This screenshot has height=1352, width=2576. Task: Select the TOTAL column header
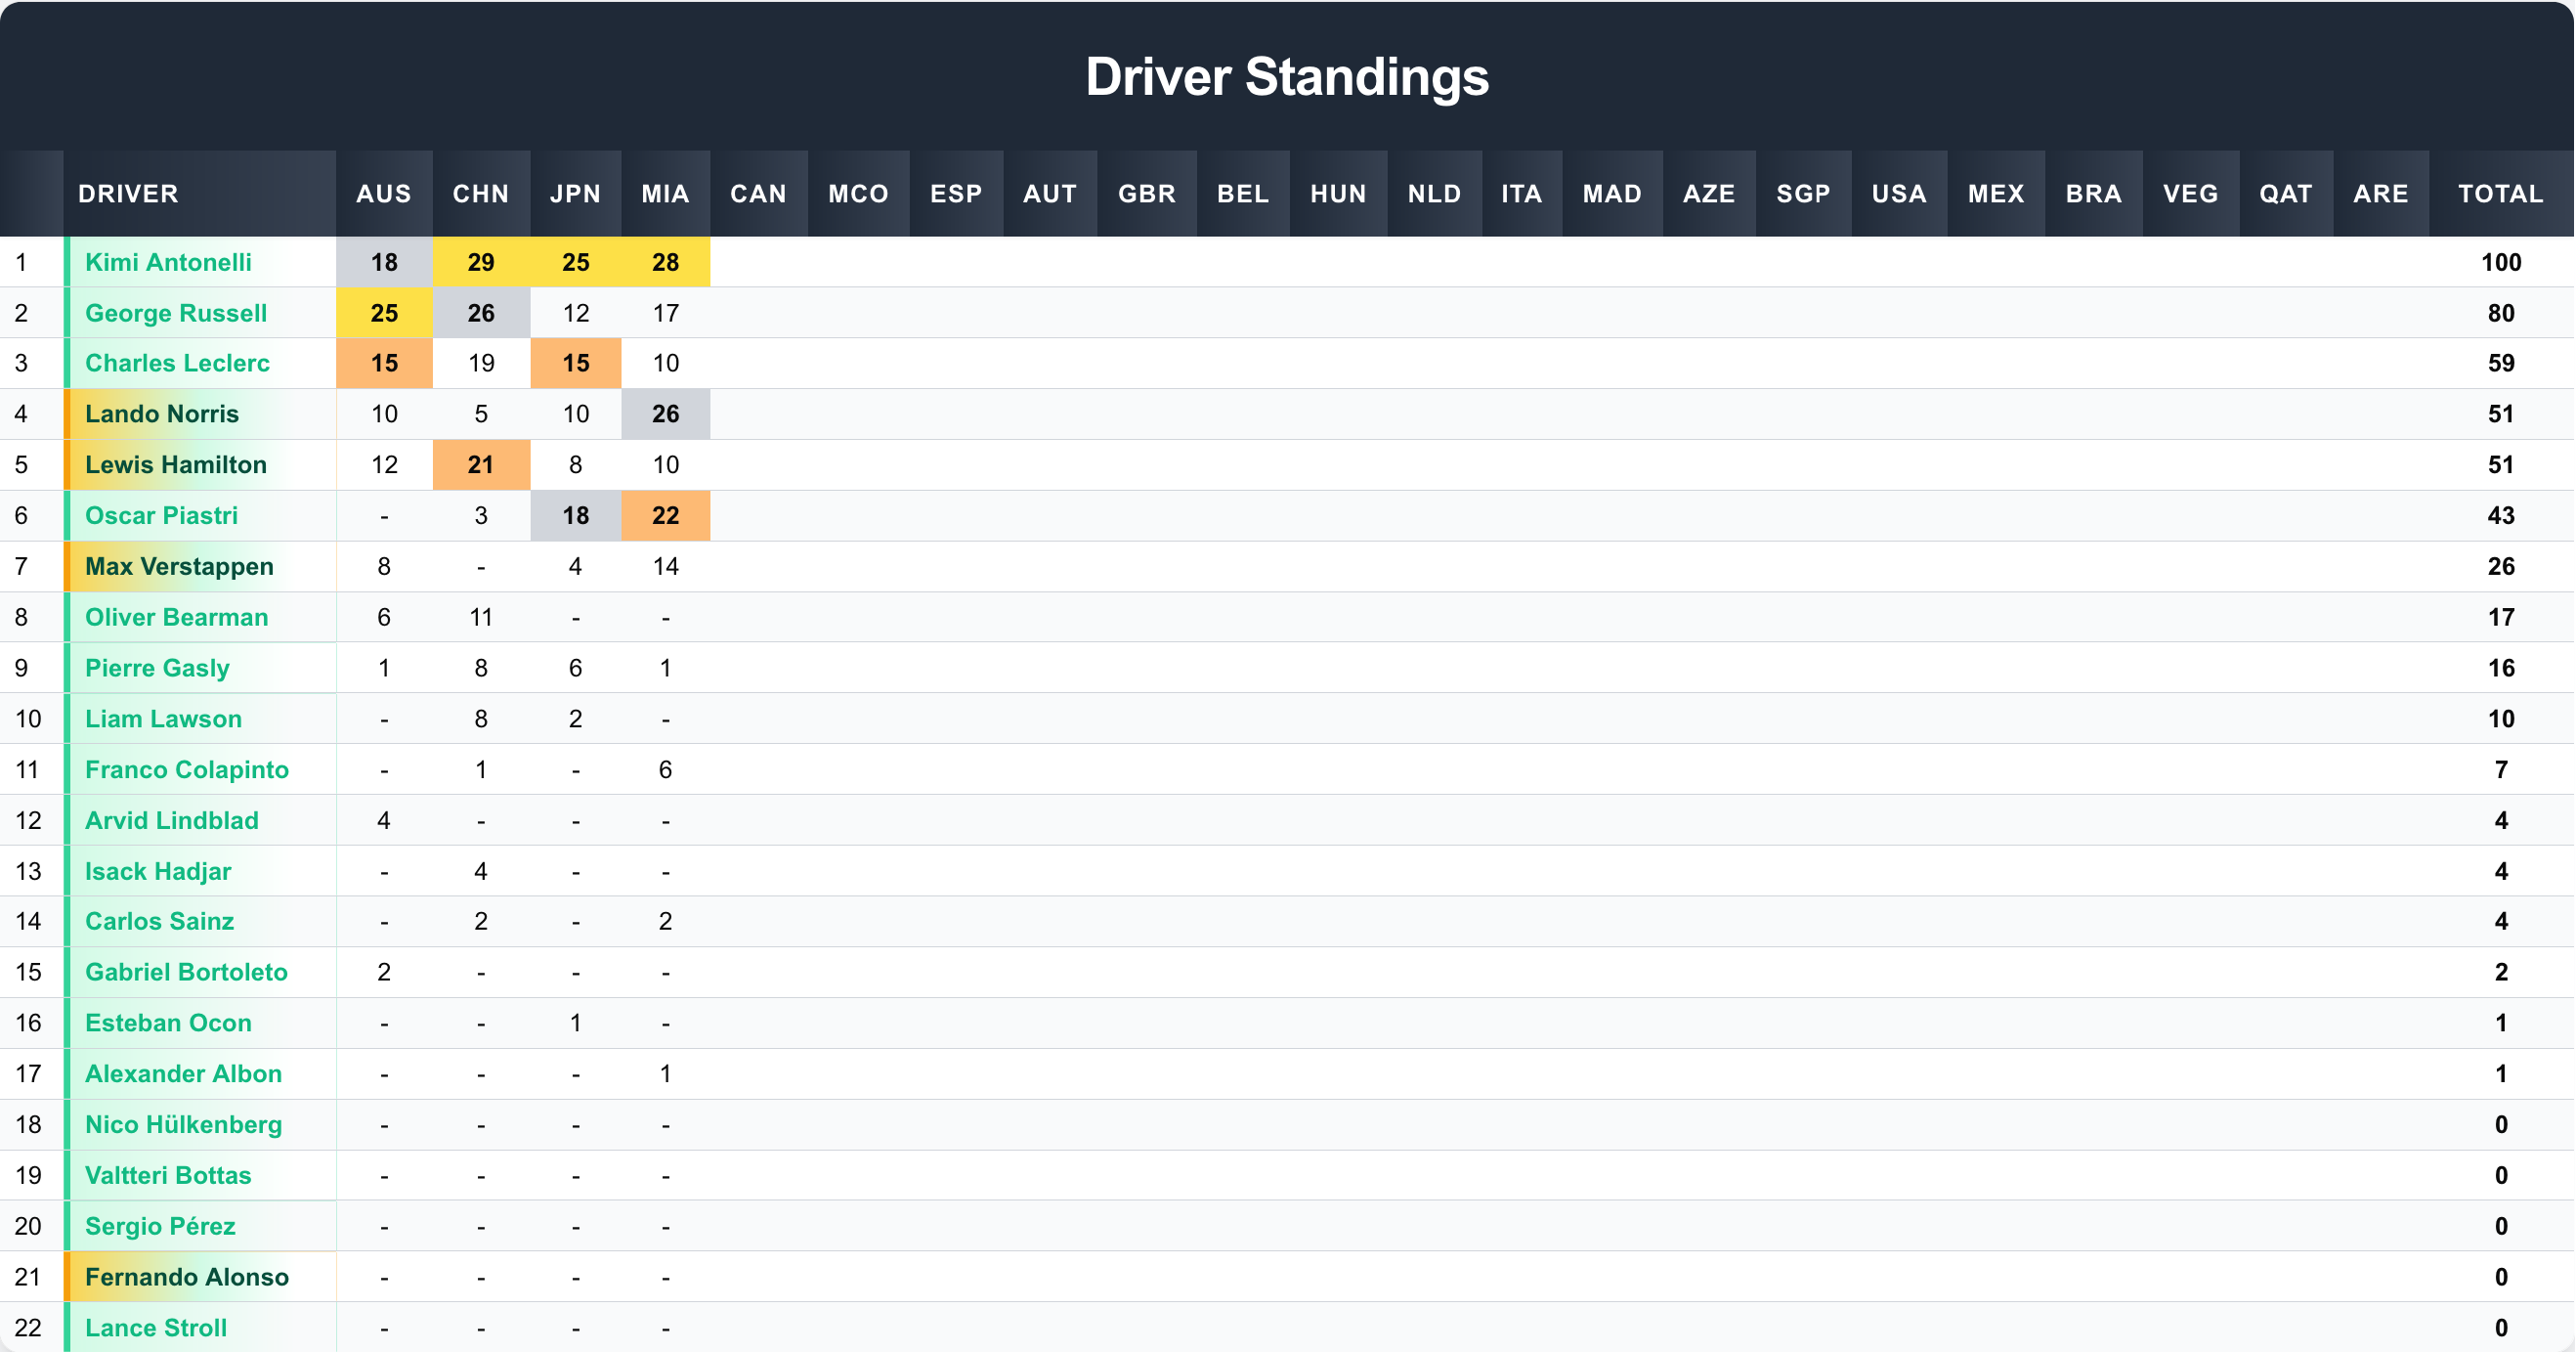pos(2501,194)
